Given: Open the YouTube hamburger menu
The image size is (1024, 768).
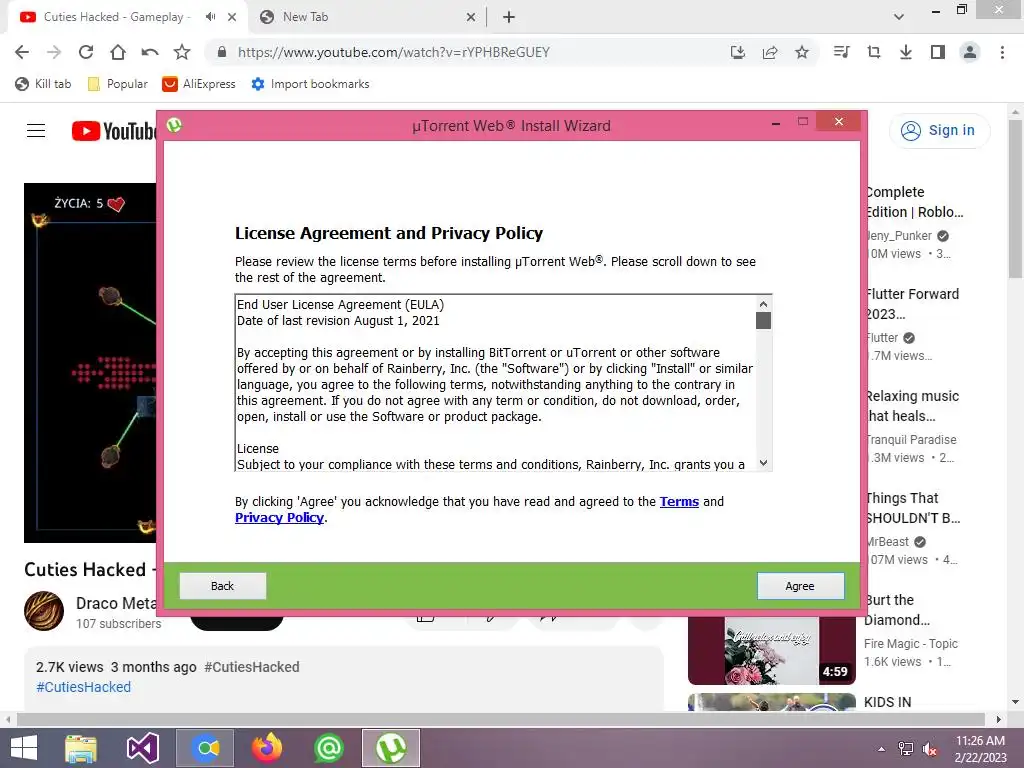Looking at the screenshot, I should [36, 131].
